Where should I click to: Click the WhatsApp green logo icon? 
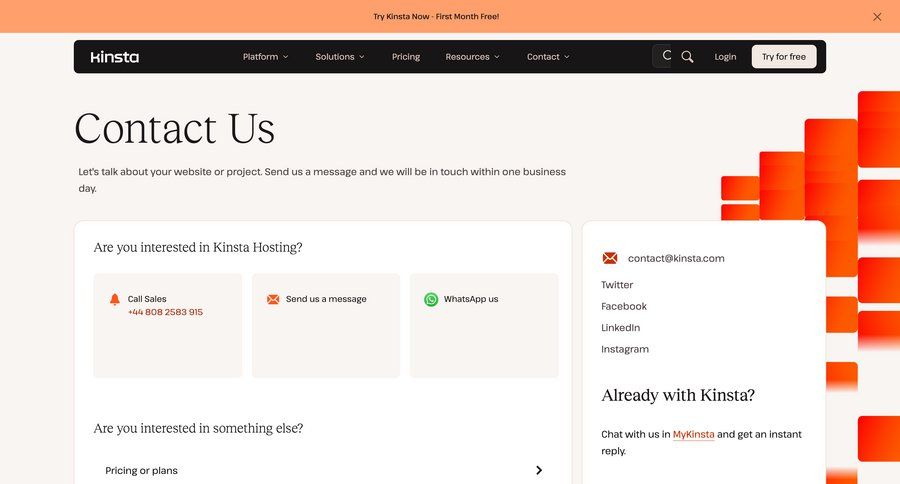click(431, 299)
